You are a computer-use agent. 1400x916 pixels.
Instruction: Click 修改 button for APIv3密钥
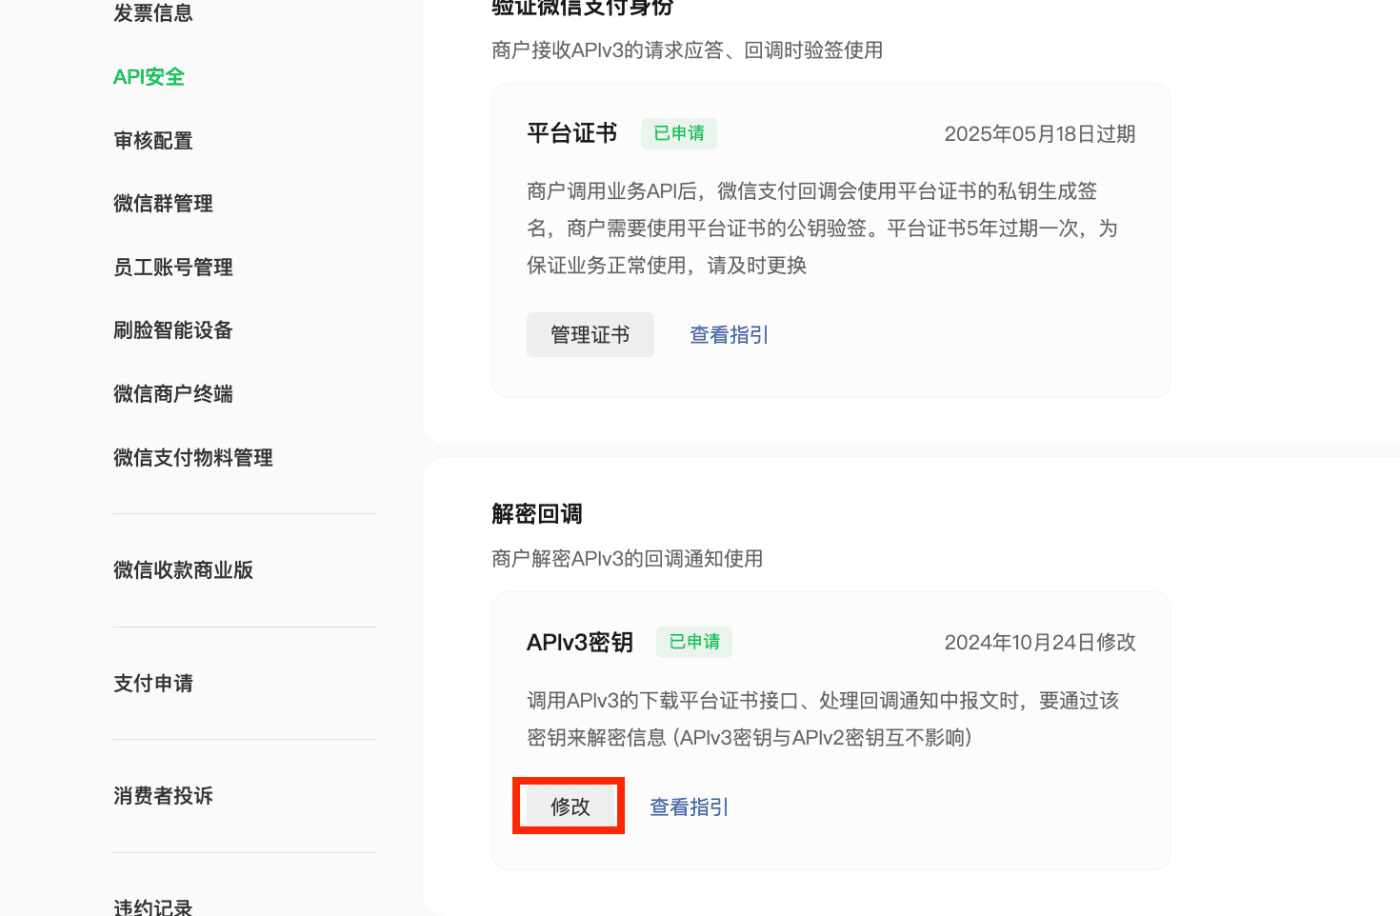click(x=570, y=806)
